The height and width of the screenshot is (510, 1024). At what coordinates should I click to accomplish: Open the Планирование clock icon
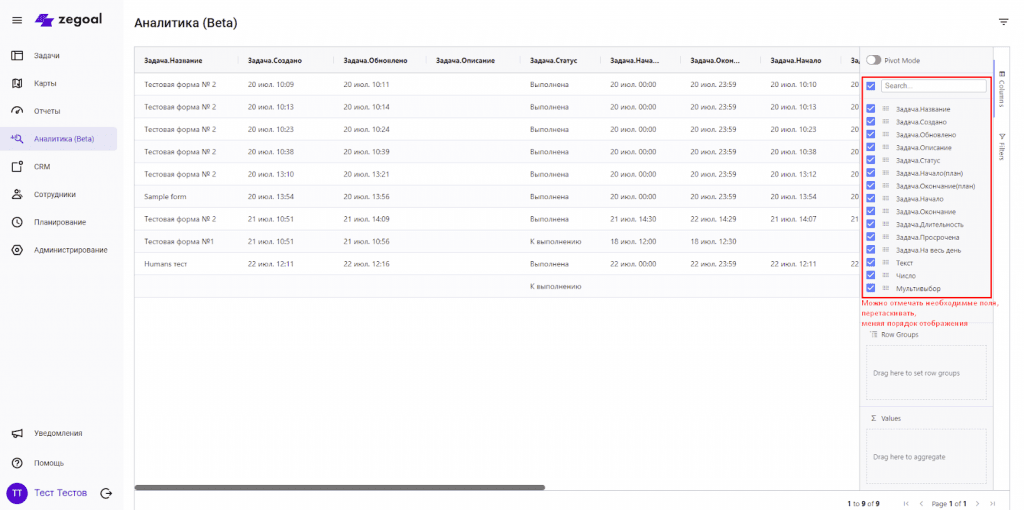17,222
